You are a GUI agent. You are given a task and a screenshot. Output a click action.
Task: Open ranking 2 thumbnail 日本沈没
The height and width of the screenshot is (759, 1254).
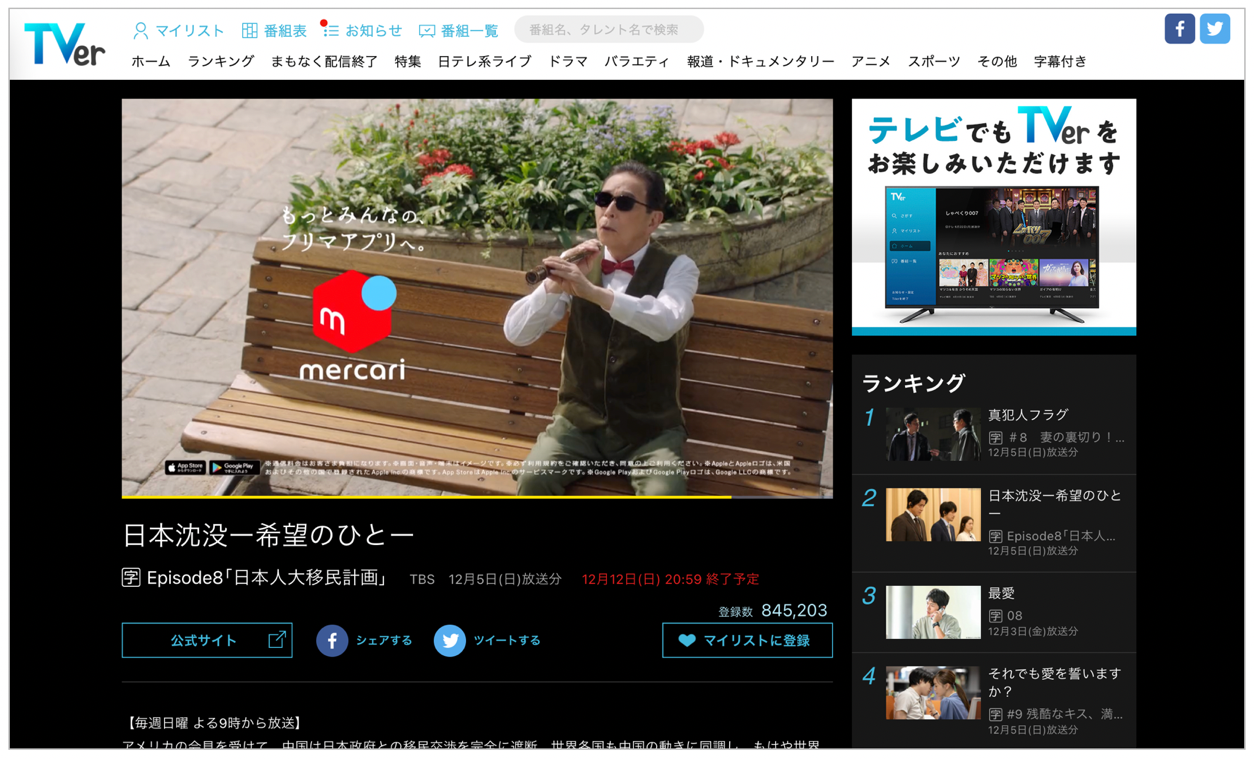point(933,515)
